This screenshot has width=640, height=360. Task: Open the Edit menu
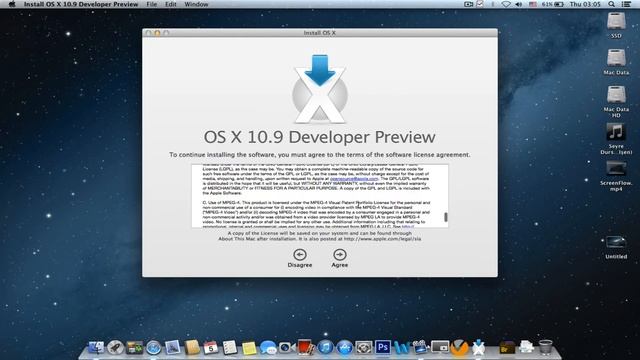click(x=171, y=4)
